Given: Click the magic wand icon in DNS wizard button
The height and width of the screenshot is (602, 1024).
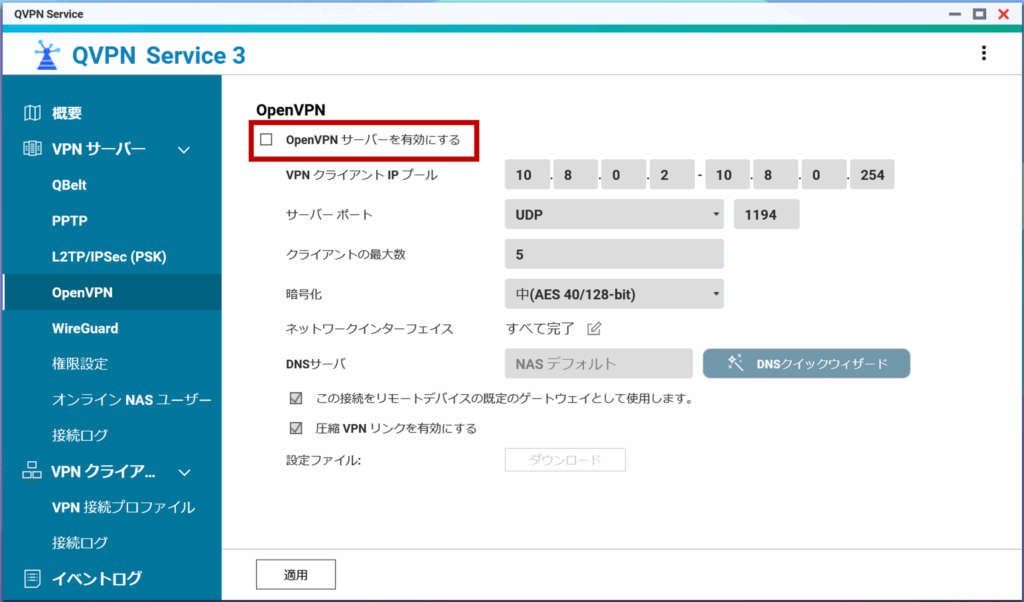Looking at the screenshot, I should pos(735,364).
